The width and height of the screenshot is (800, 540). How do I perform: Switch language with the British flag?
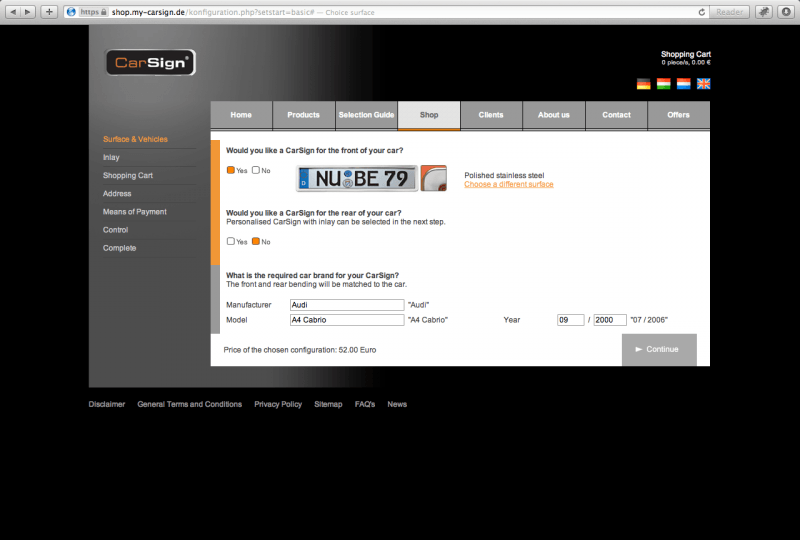click(x=704, y=84)
